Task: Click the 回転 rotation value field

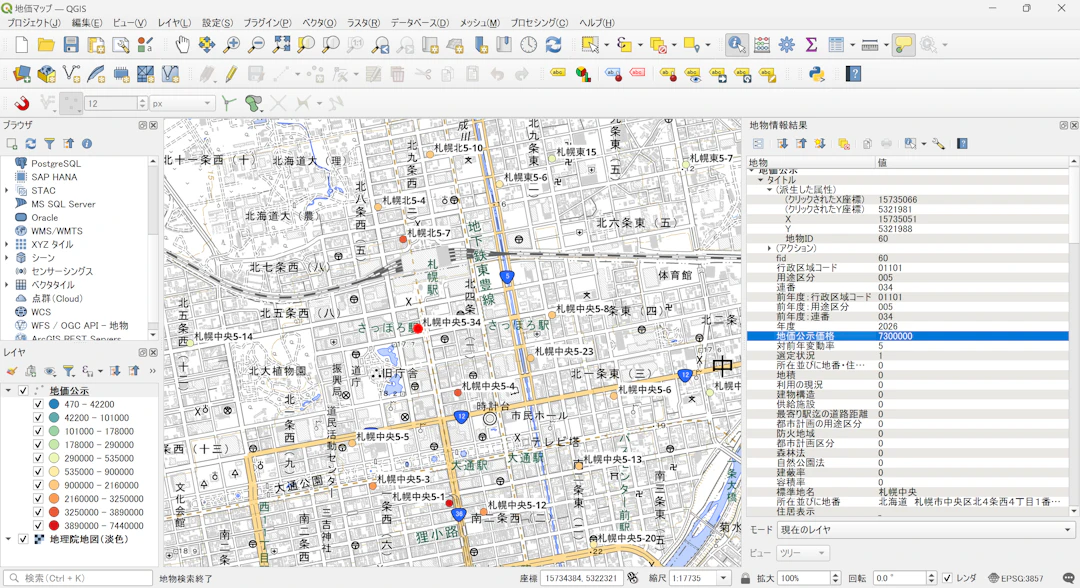Action: (x=899, y=578)
